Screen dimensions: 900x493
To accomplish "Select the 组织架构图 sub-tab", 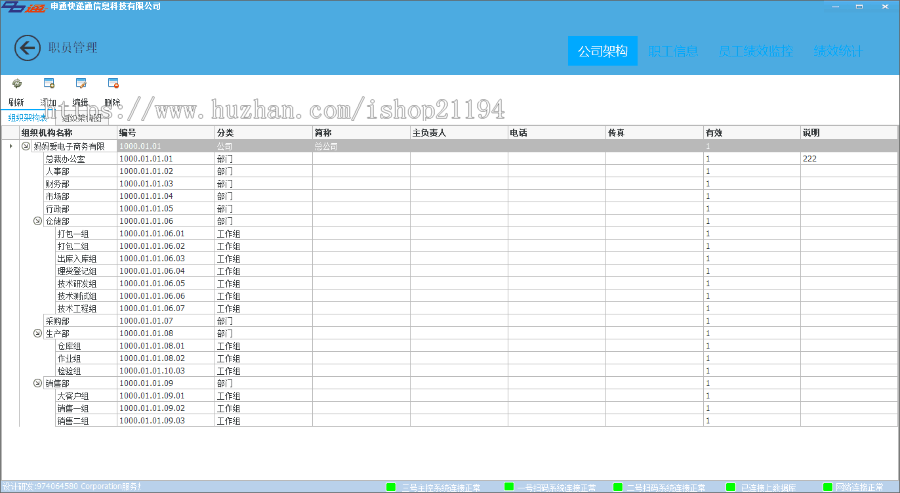I will [81, 119].
